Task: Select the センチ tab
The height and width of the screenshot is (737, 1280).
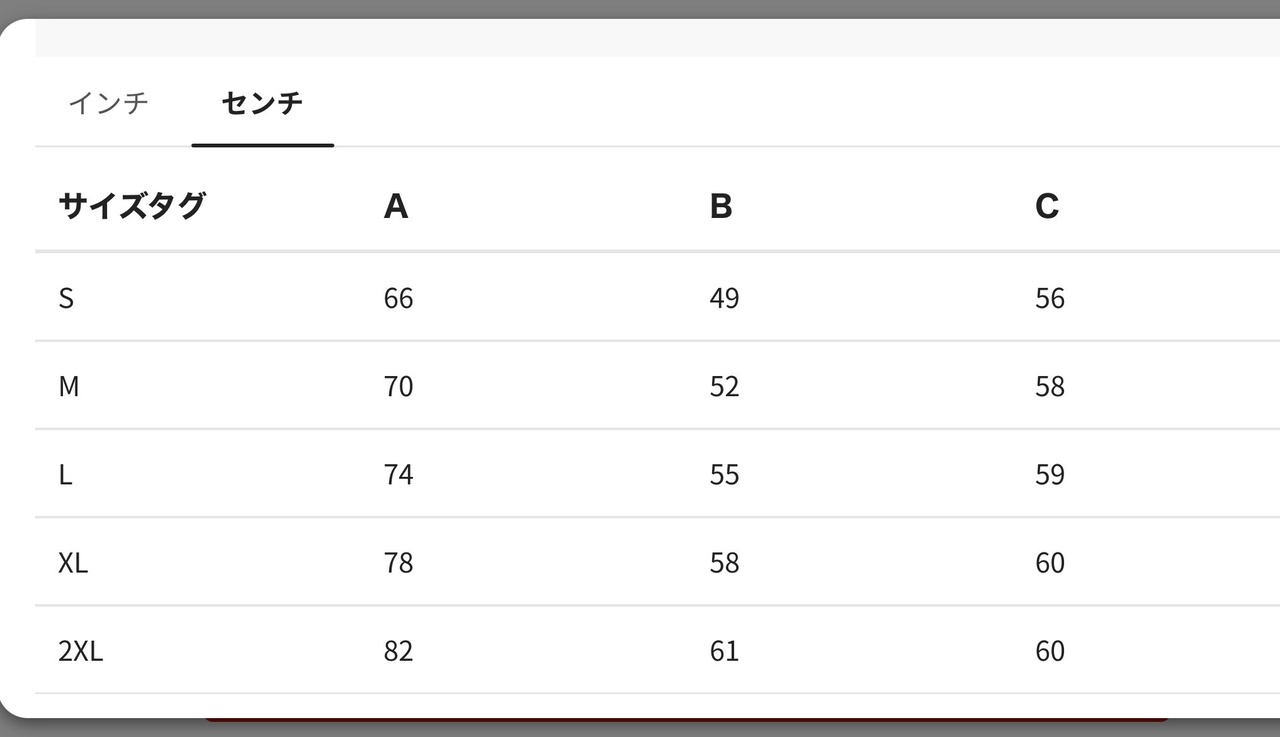Action: (x=262, y=102)
